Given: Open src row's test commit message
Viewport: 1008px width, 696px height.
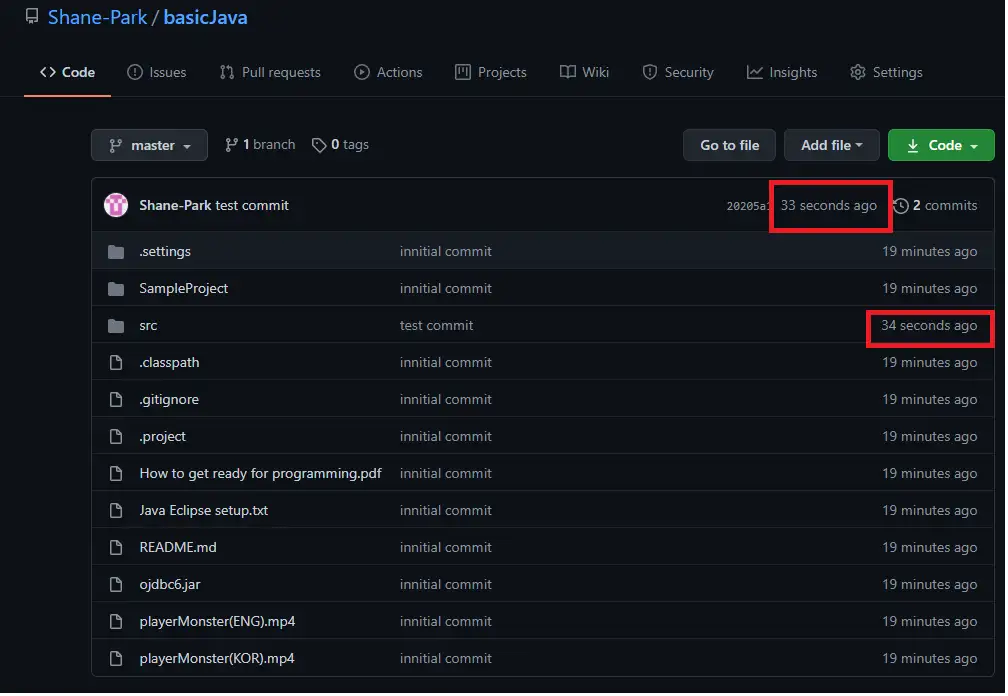Looking at the screenshot, I should coord(436,326).
